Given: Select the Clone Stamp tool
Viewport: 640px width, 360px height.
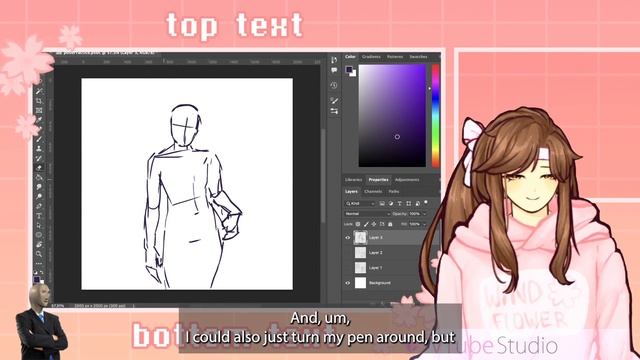Looking at the screenshot, I should pyautogui.click(x=39, y=148).
